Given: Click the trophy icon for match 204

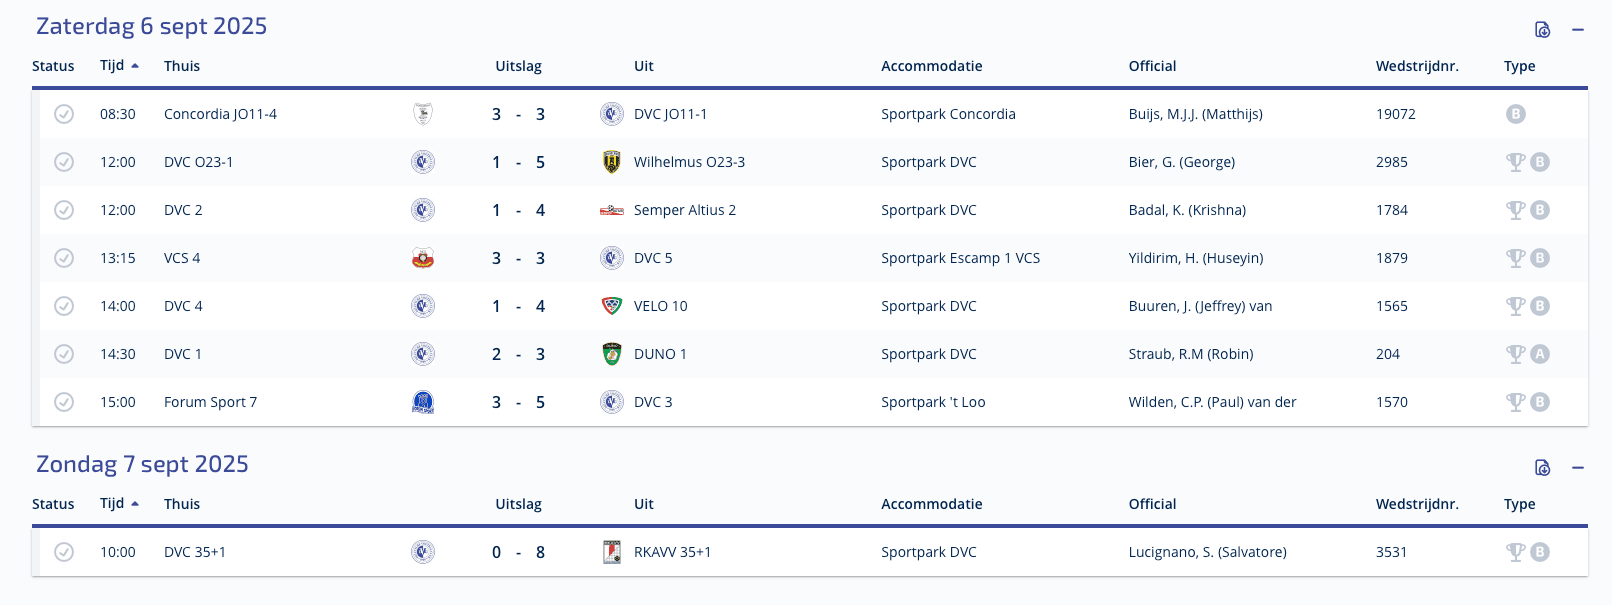Looking at the screenshot, I should 1516,354.
